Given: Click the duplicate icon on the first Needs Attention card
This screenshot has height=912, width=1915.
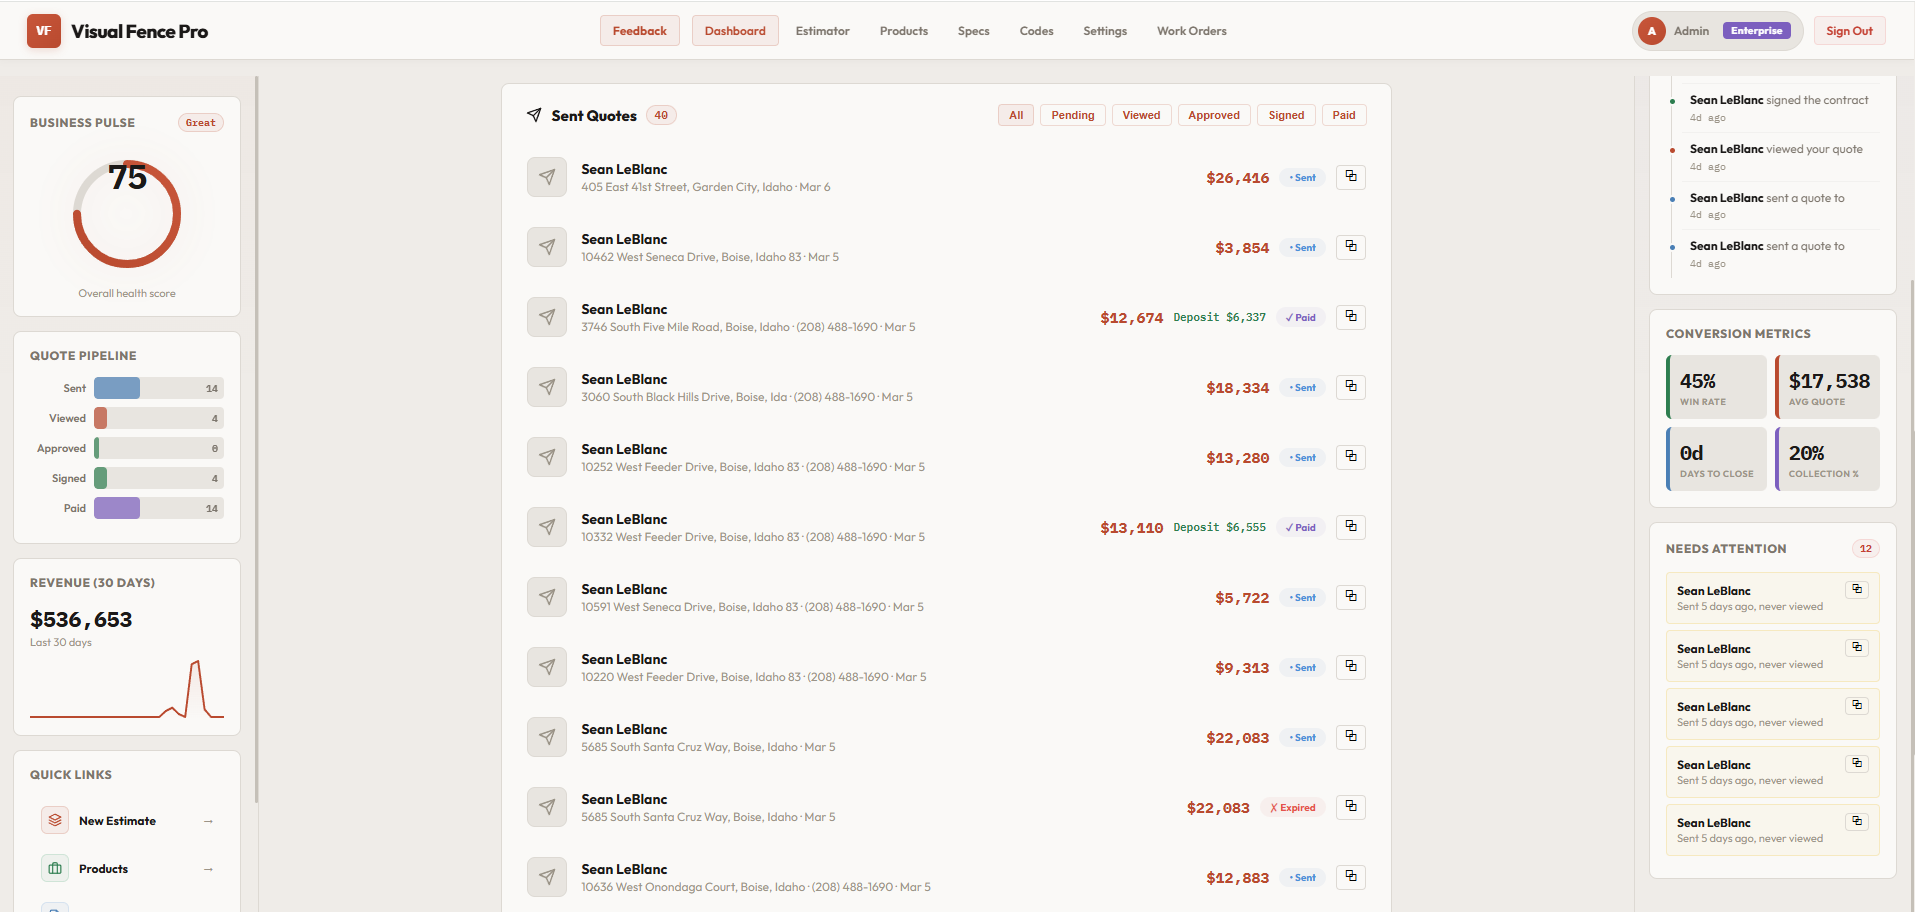Looking at the screenshot, I should pyautogui.click(x=1858, y=589).
